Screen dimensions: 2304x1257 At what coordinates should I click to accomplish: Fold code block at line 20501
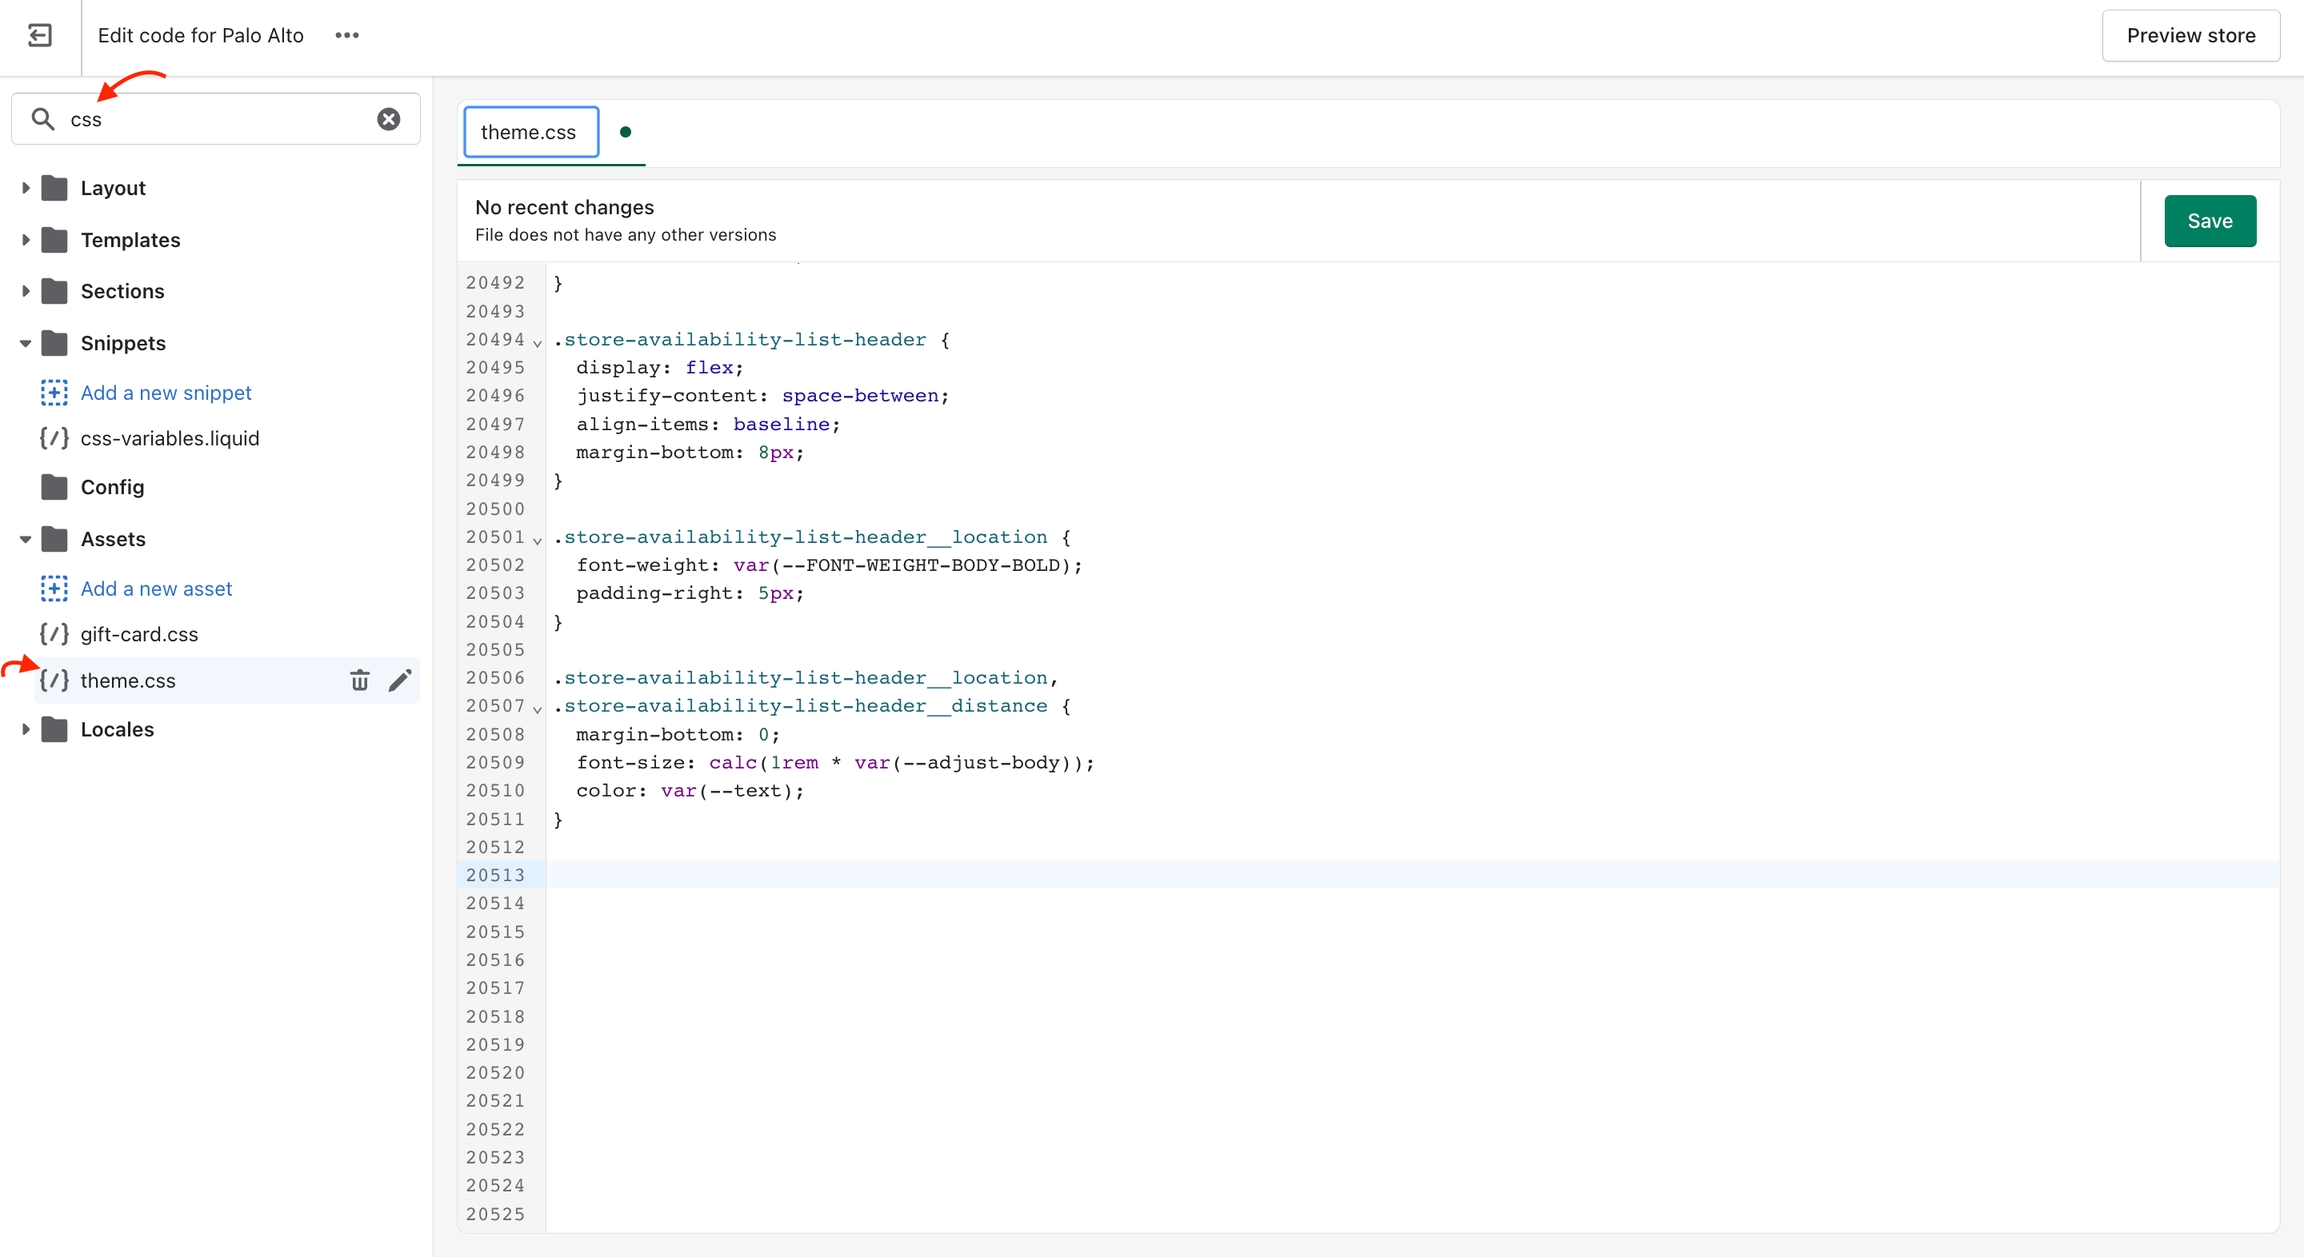tap(538, 540)
